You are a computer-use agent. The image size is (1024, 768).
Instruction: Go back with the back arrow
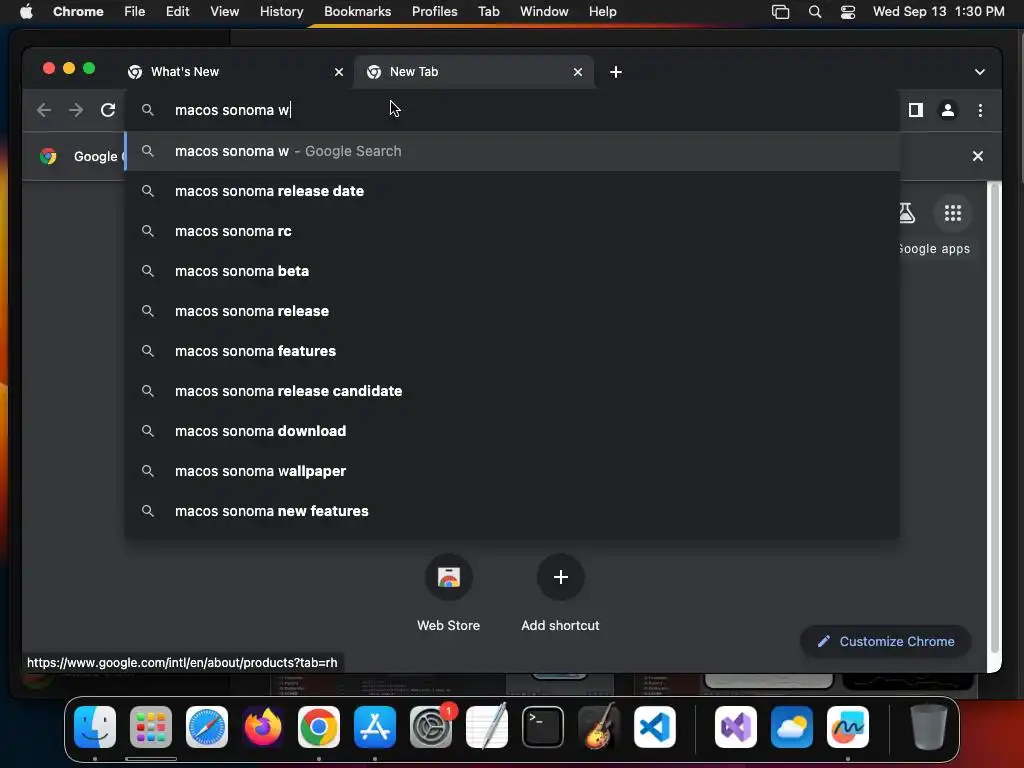pyautogui.click(x=44, y=110)
